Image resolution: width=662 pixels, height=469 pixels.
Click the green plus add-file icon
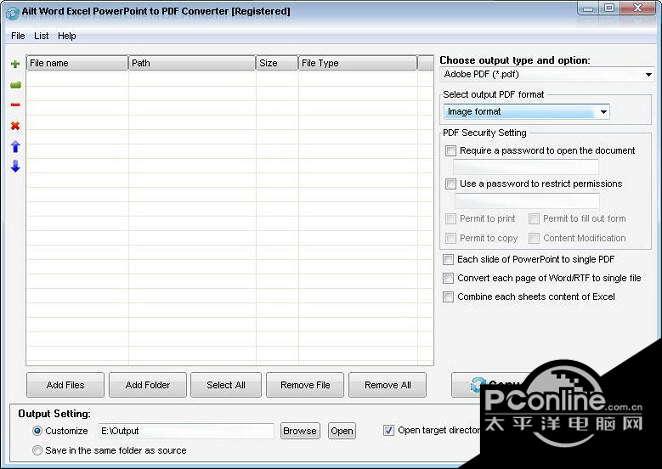pyautogui.click(x=15, y=64)
